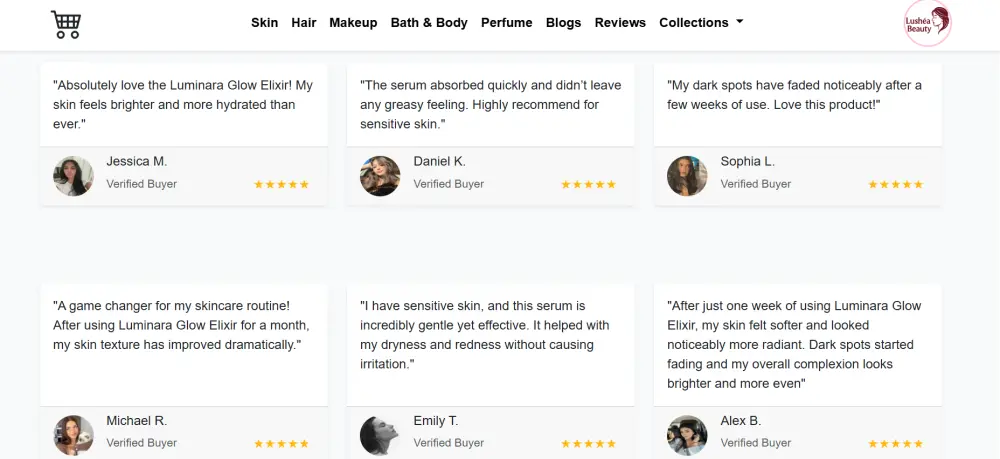Open the Hair menu item
Viewport: 1000px width, 459px height.
pos(304,22)
